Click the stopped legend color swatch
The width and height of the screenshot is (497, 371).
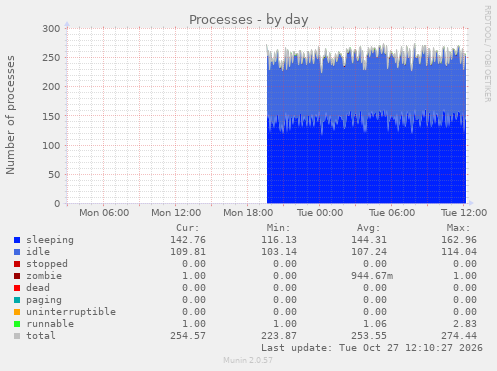click(x=17, y=264)
